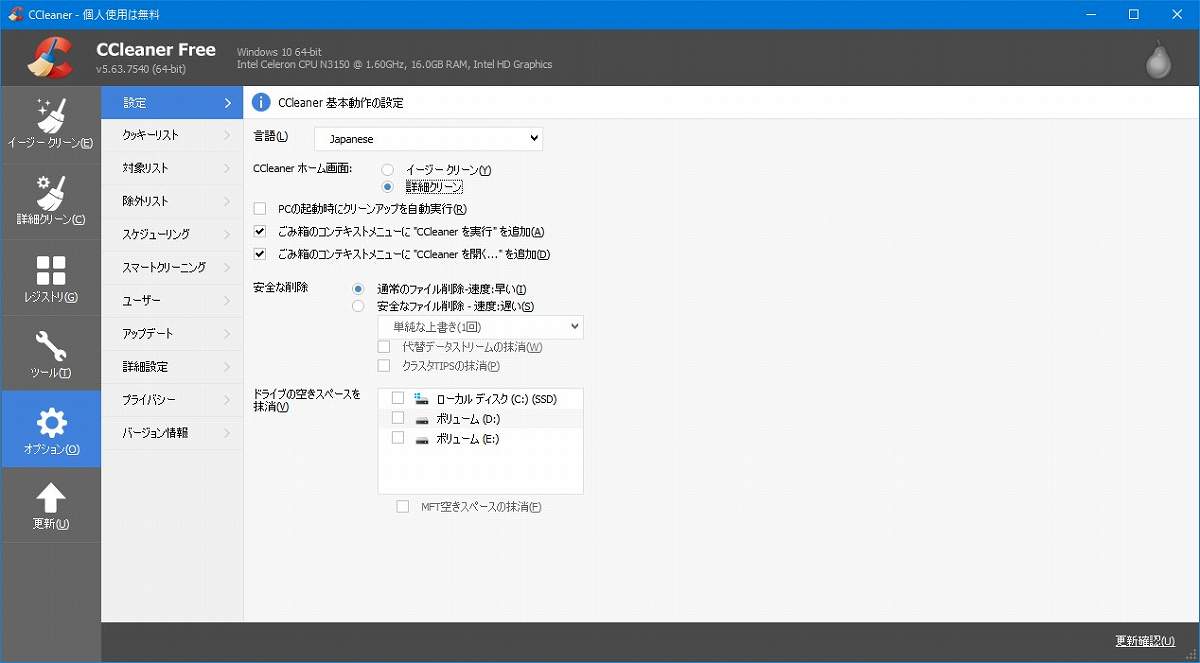Click the CCleaner title bar app icon
Image resolution: width=1200 pixels, height=663 pixels.
(15, 14)
